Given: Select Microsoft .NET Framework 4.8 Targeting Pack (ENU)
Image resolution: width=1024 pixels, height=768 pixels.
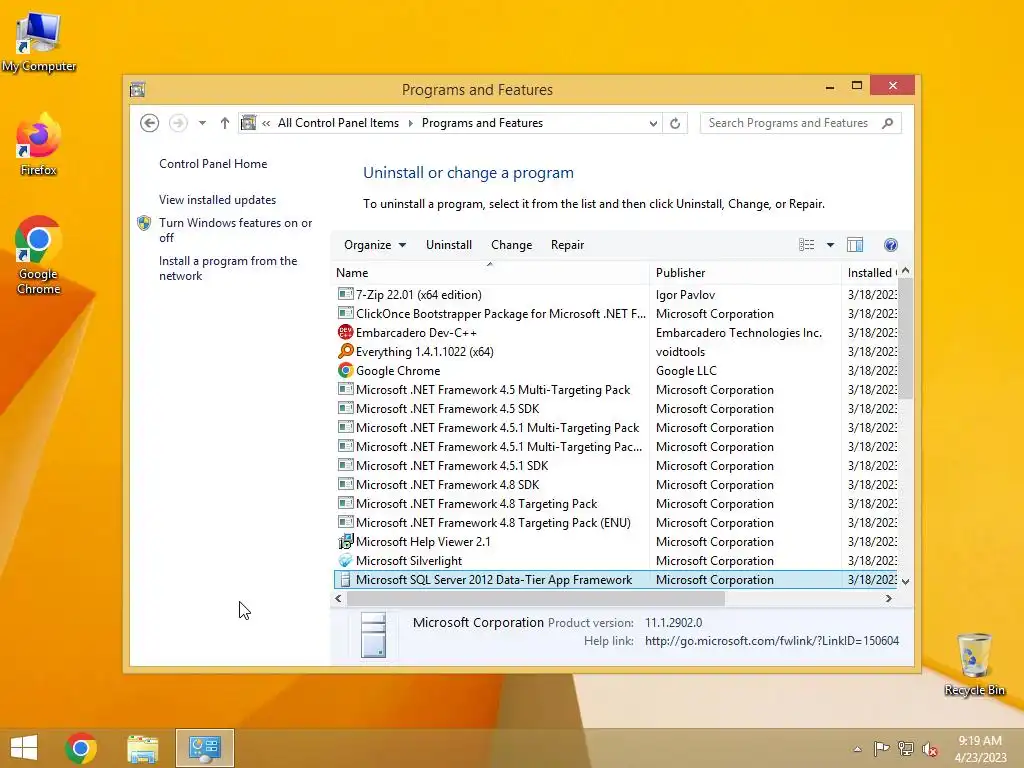Looking at the screenshot, I should tap(615, 522).
